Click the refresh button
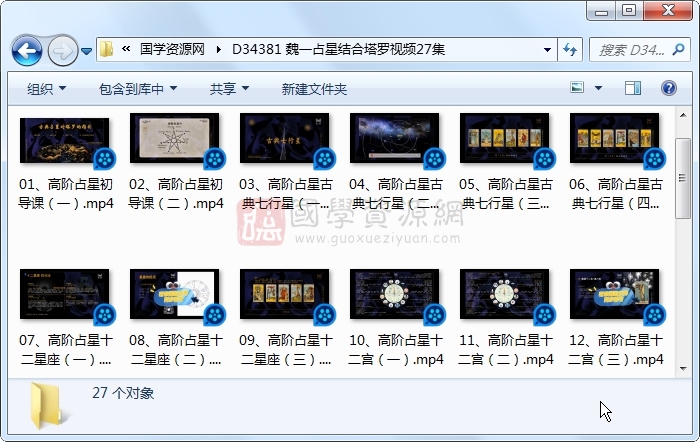Image resolution: width=700 pixels, height=442 pixels. pos(570,49)
